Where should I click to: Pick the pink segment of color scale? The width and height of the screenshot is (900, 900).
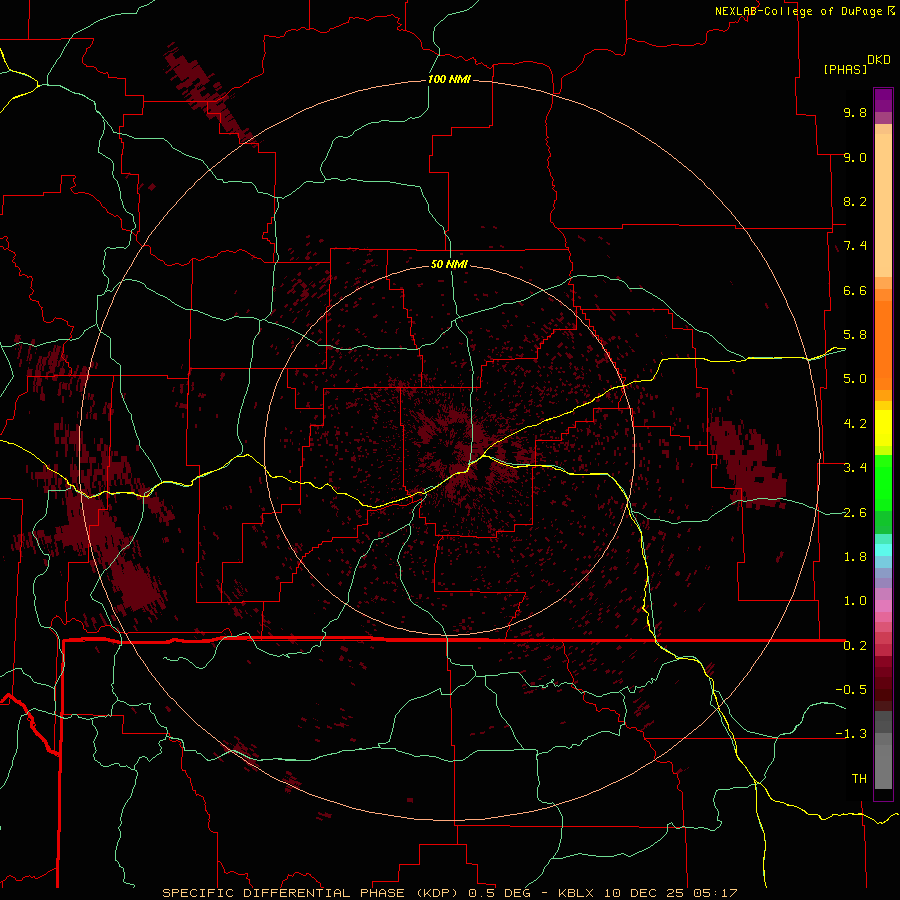click(883, 606)
